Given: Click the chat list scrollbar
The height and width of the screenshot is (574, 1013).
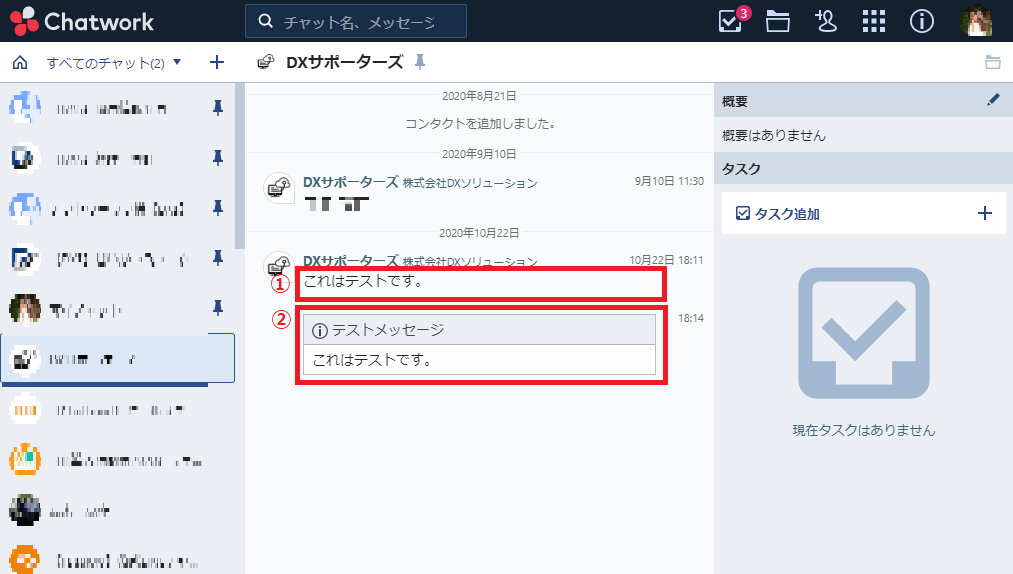Looking at the screenshot, I should (240, 166).
